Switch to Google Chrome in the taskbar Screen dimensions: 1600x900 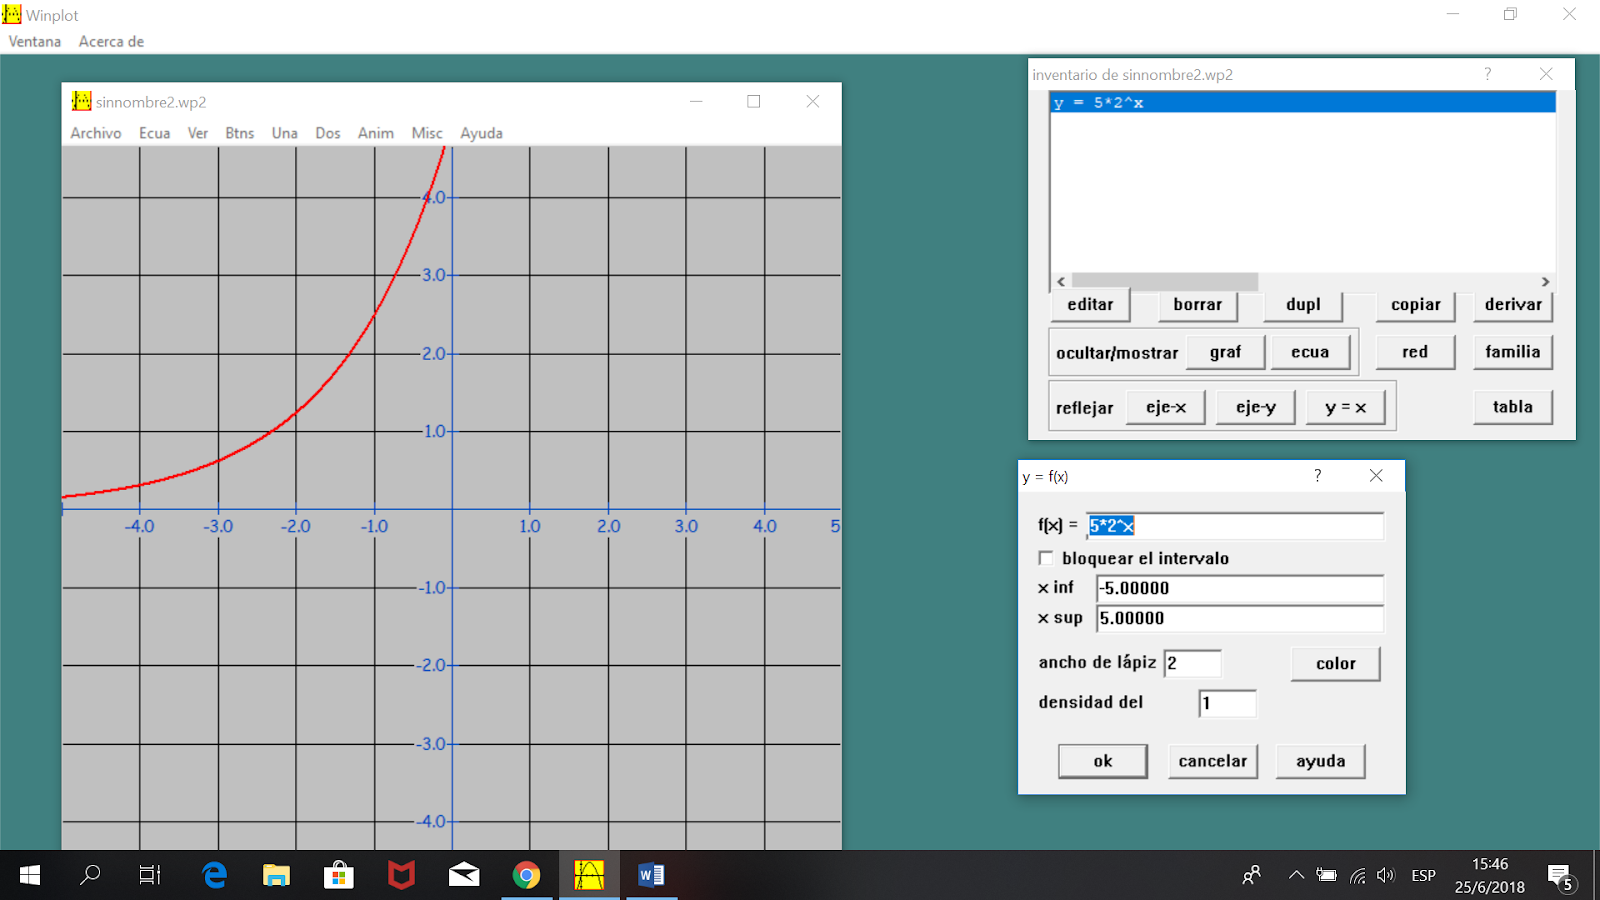[527, 875]
